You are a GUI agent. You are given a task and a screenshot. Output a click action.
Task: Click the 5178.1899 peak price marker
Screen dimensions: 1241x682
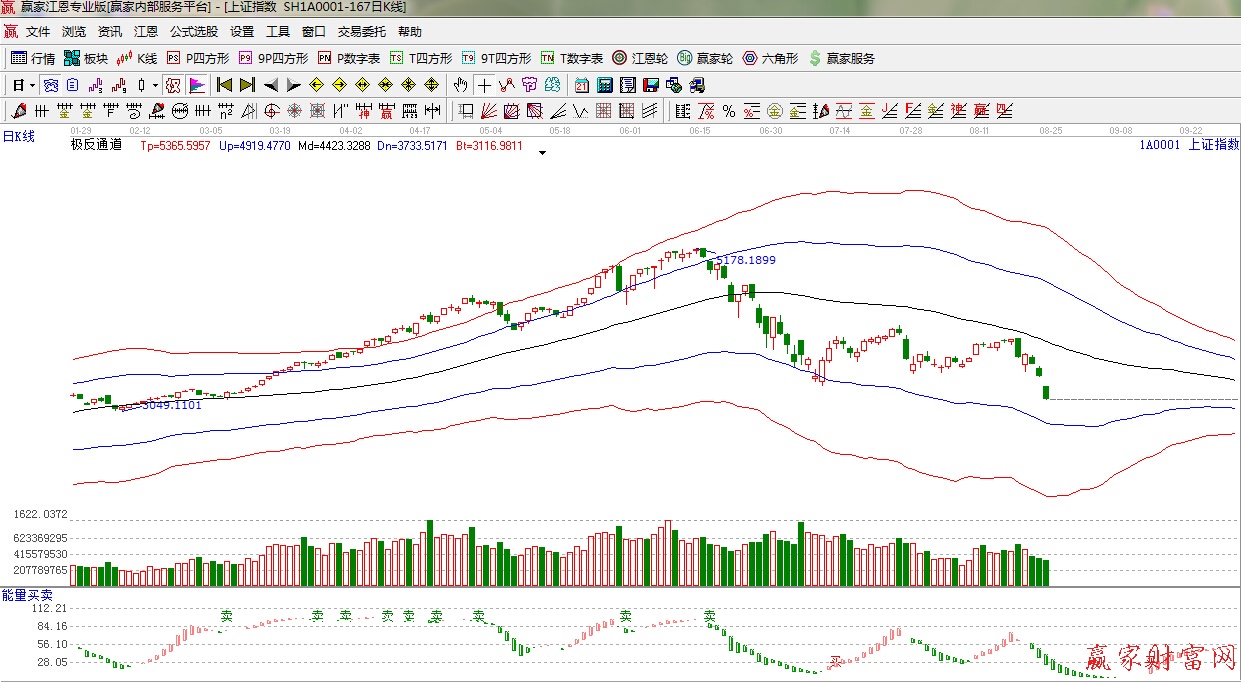click(x=745, y=260)
